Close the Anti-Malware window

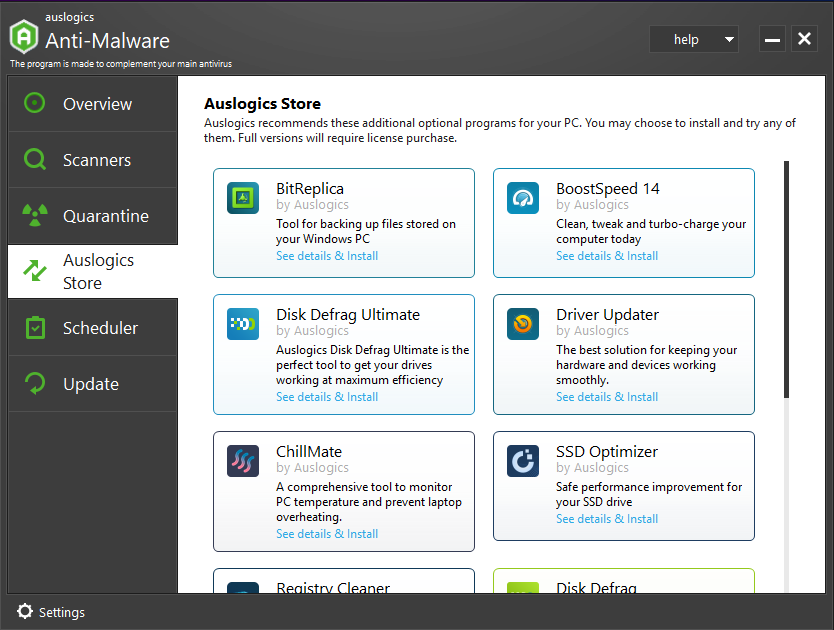tap(804, 39)
